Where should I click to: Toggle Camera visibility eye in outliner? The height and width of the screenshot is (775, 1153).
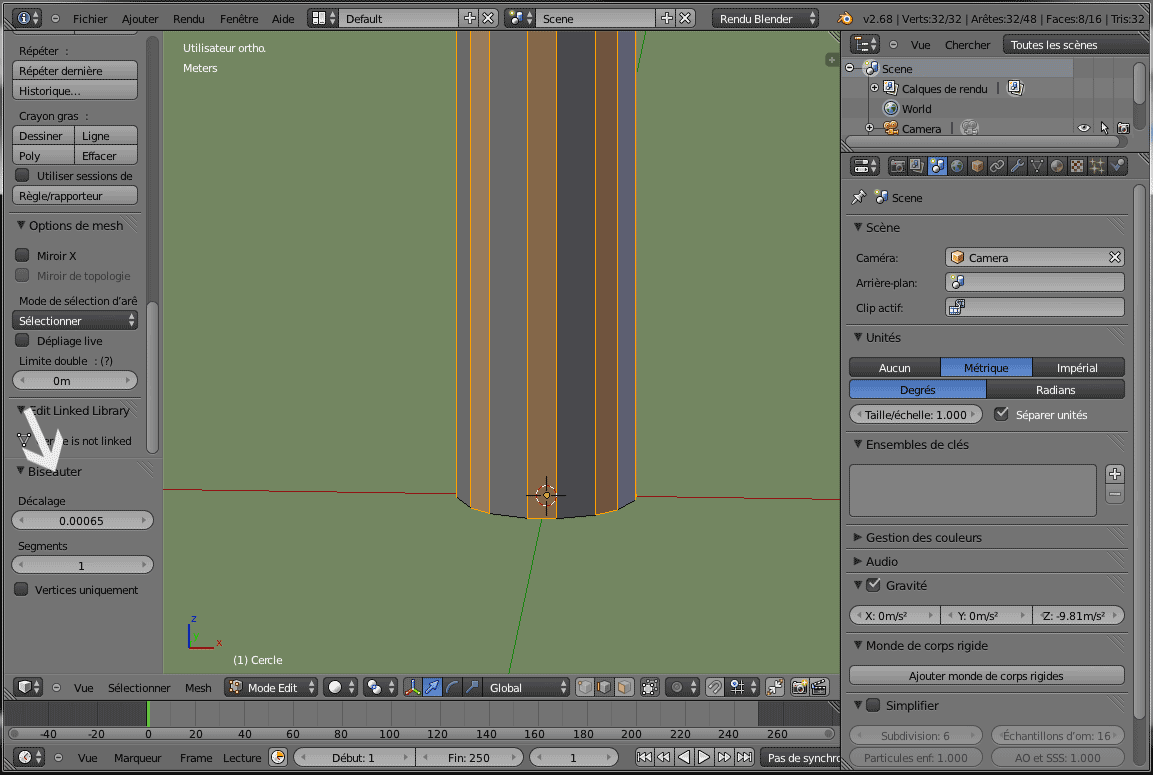(1083, 128)
